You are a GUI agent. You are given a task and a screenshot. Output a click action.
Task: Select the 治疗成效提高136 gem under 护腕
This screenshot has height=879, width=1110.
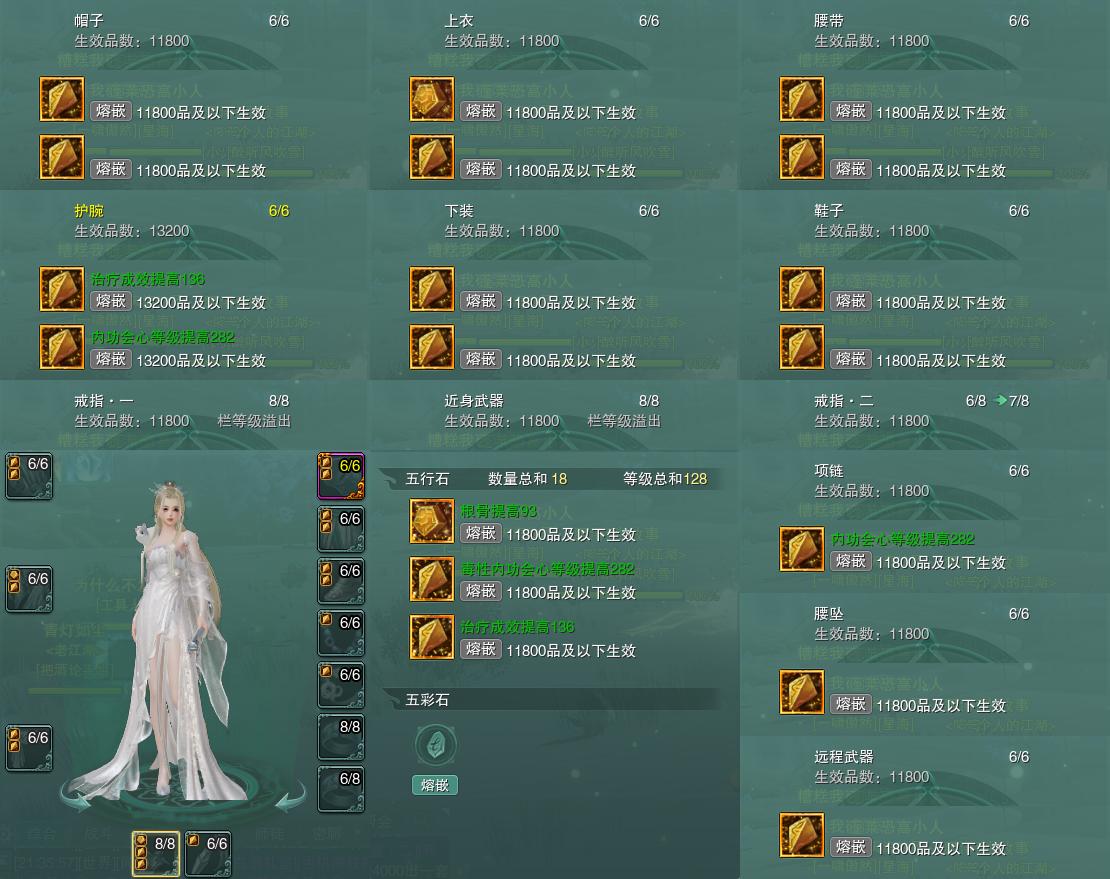click(x=62, y=289)
